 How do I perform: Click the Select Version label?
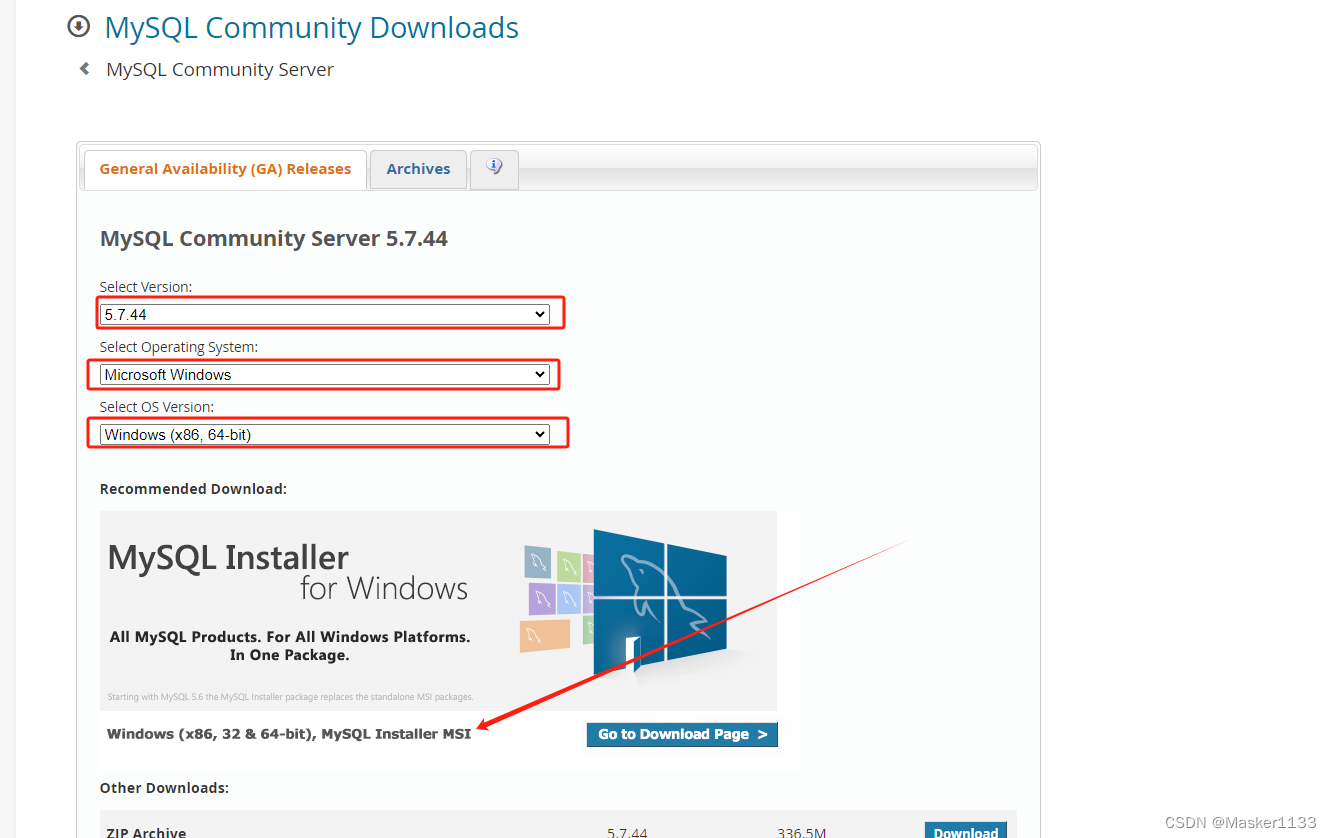(146, 287)
